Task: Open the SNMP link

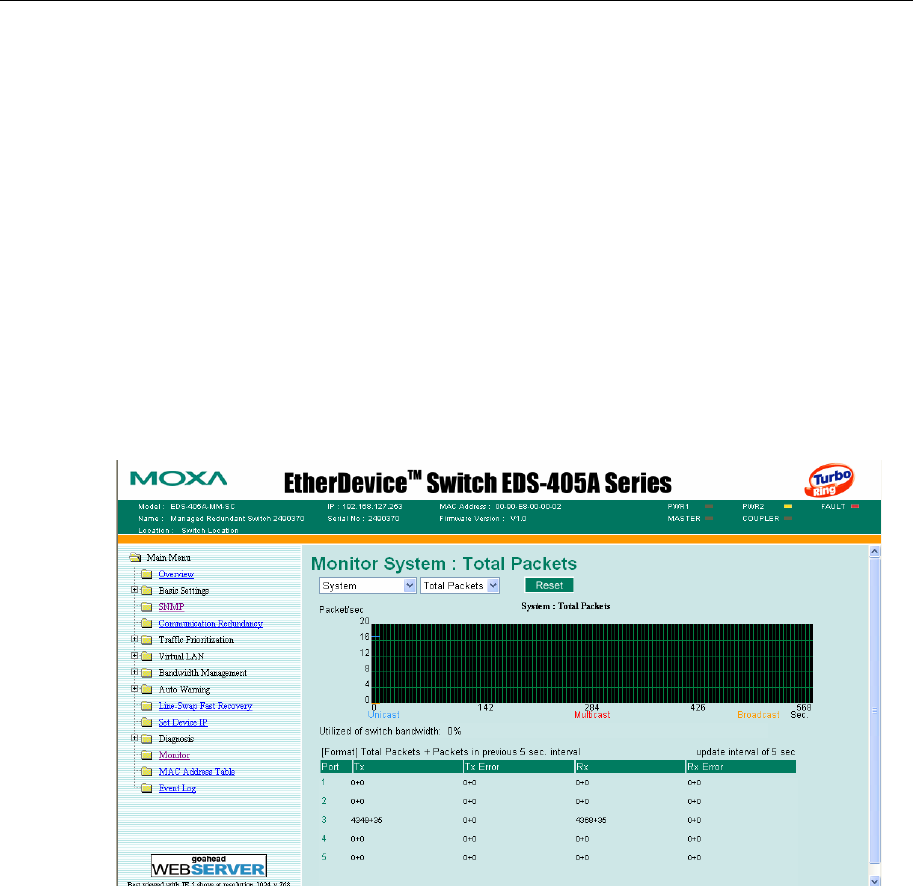Action: tap(171, 607)
